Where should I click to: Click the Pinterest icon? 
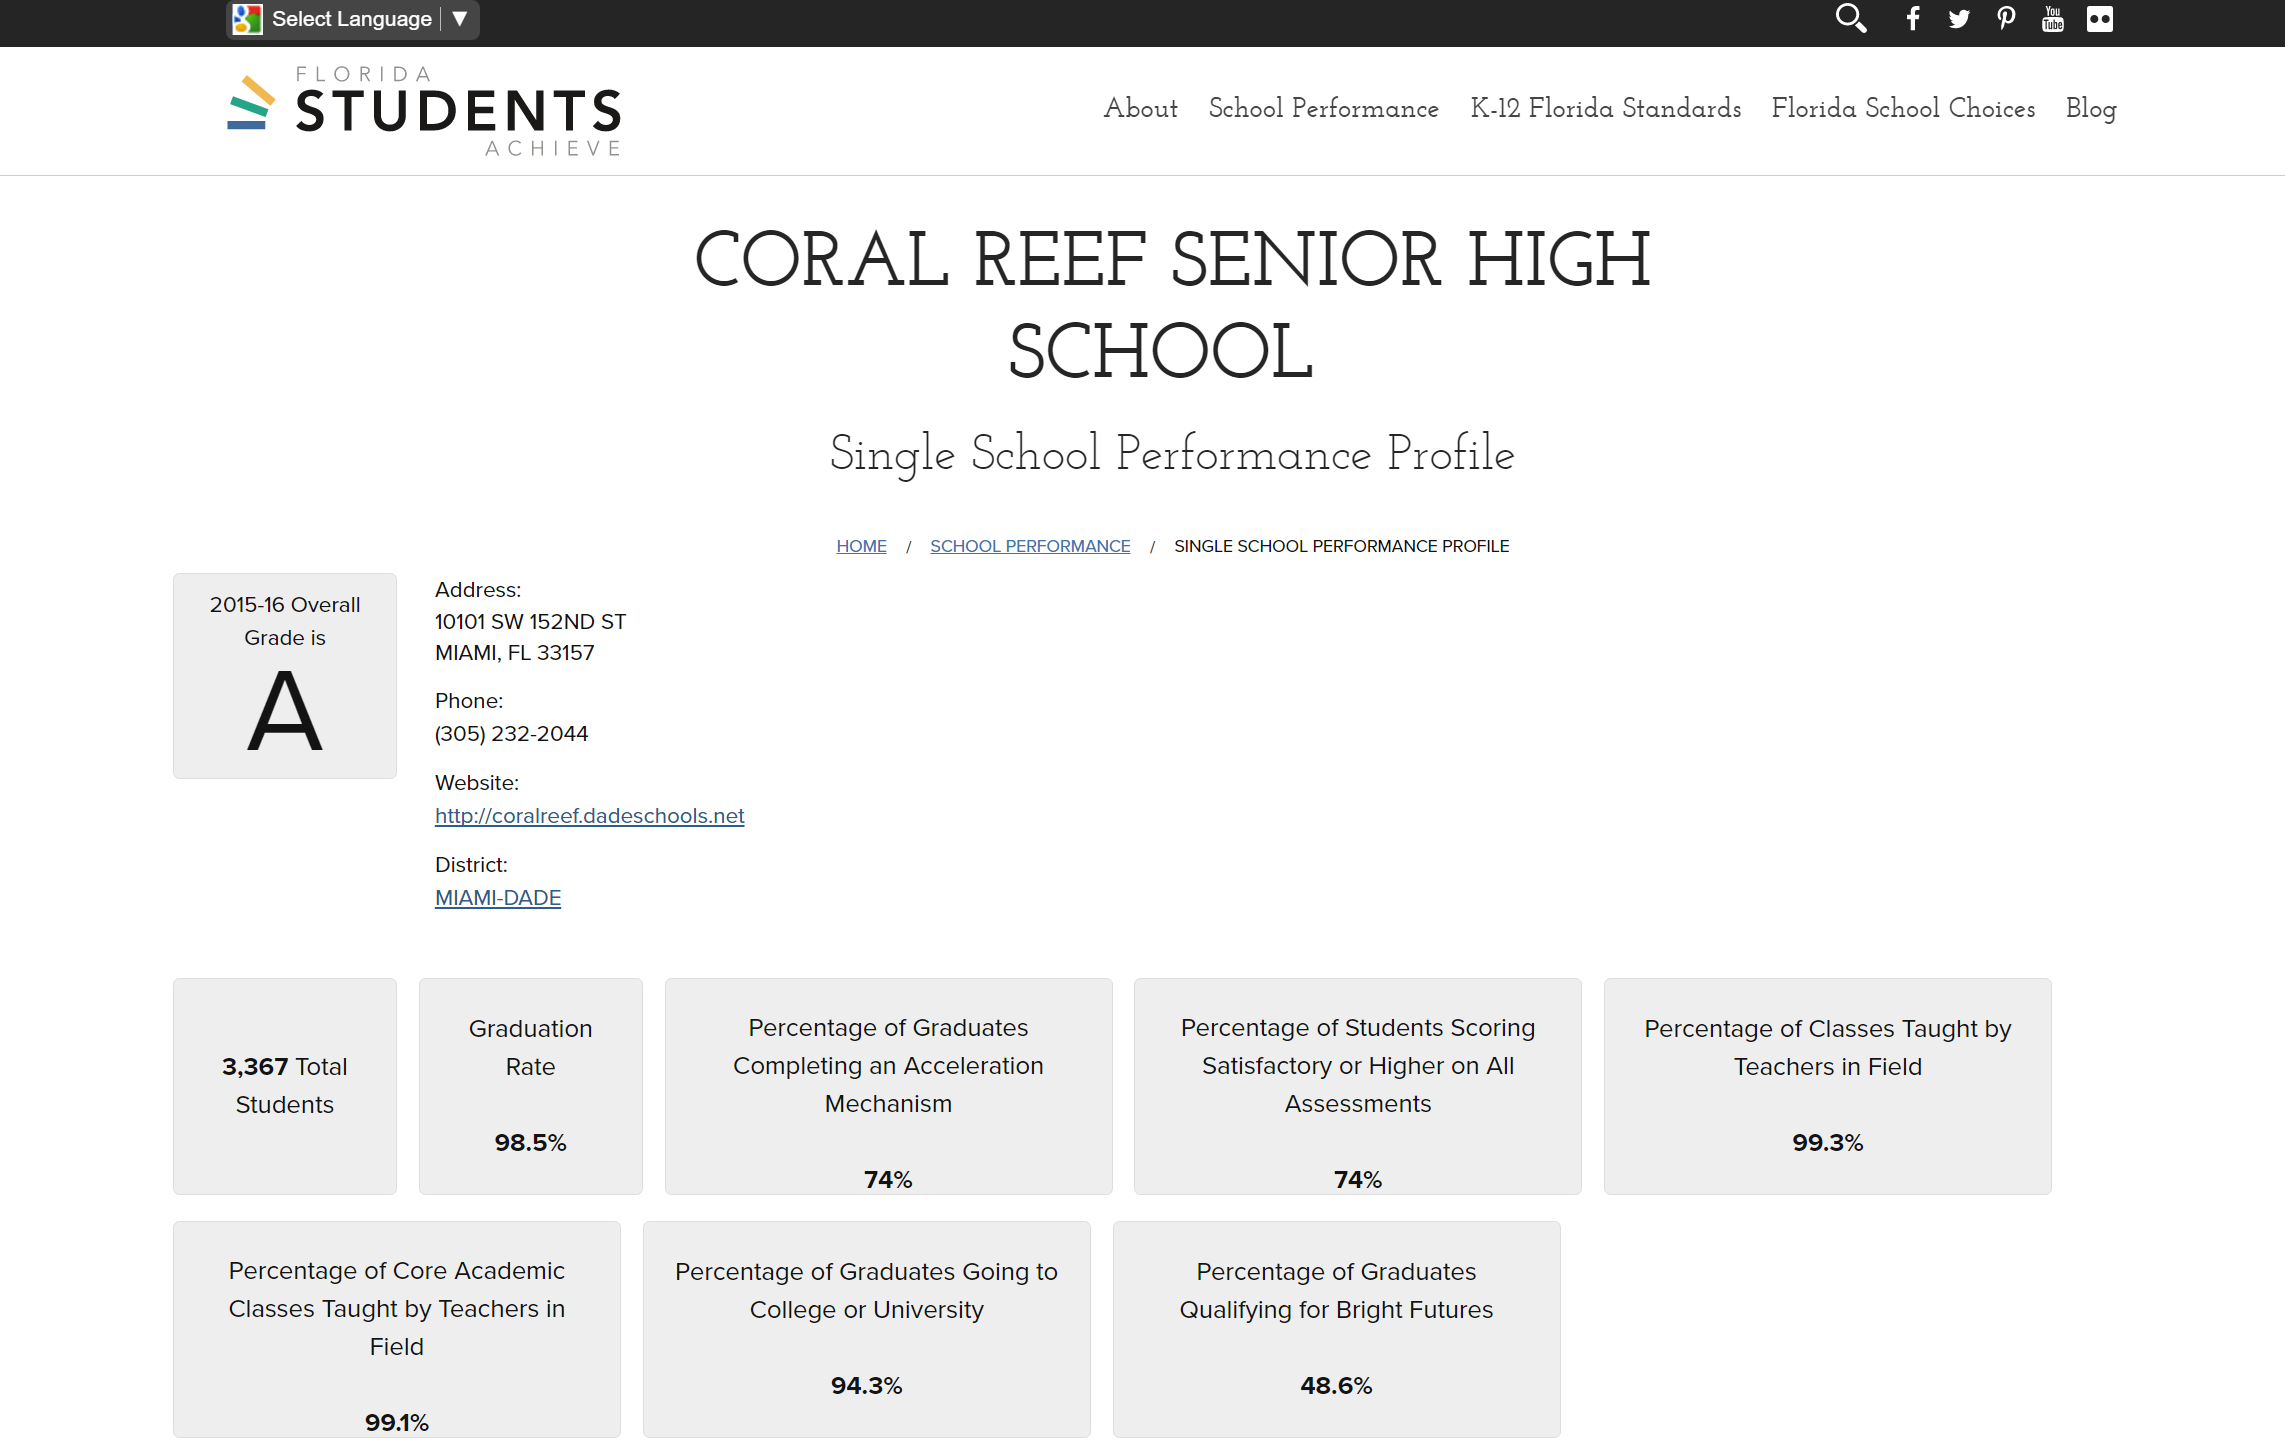coord(2005,19)
